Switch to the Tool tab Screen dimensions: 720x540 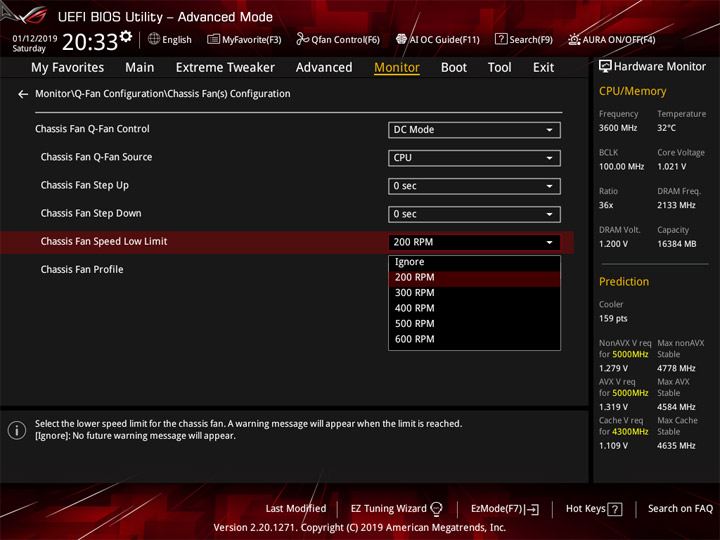(x=500, y=68)
